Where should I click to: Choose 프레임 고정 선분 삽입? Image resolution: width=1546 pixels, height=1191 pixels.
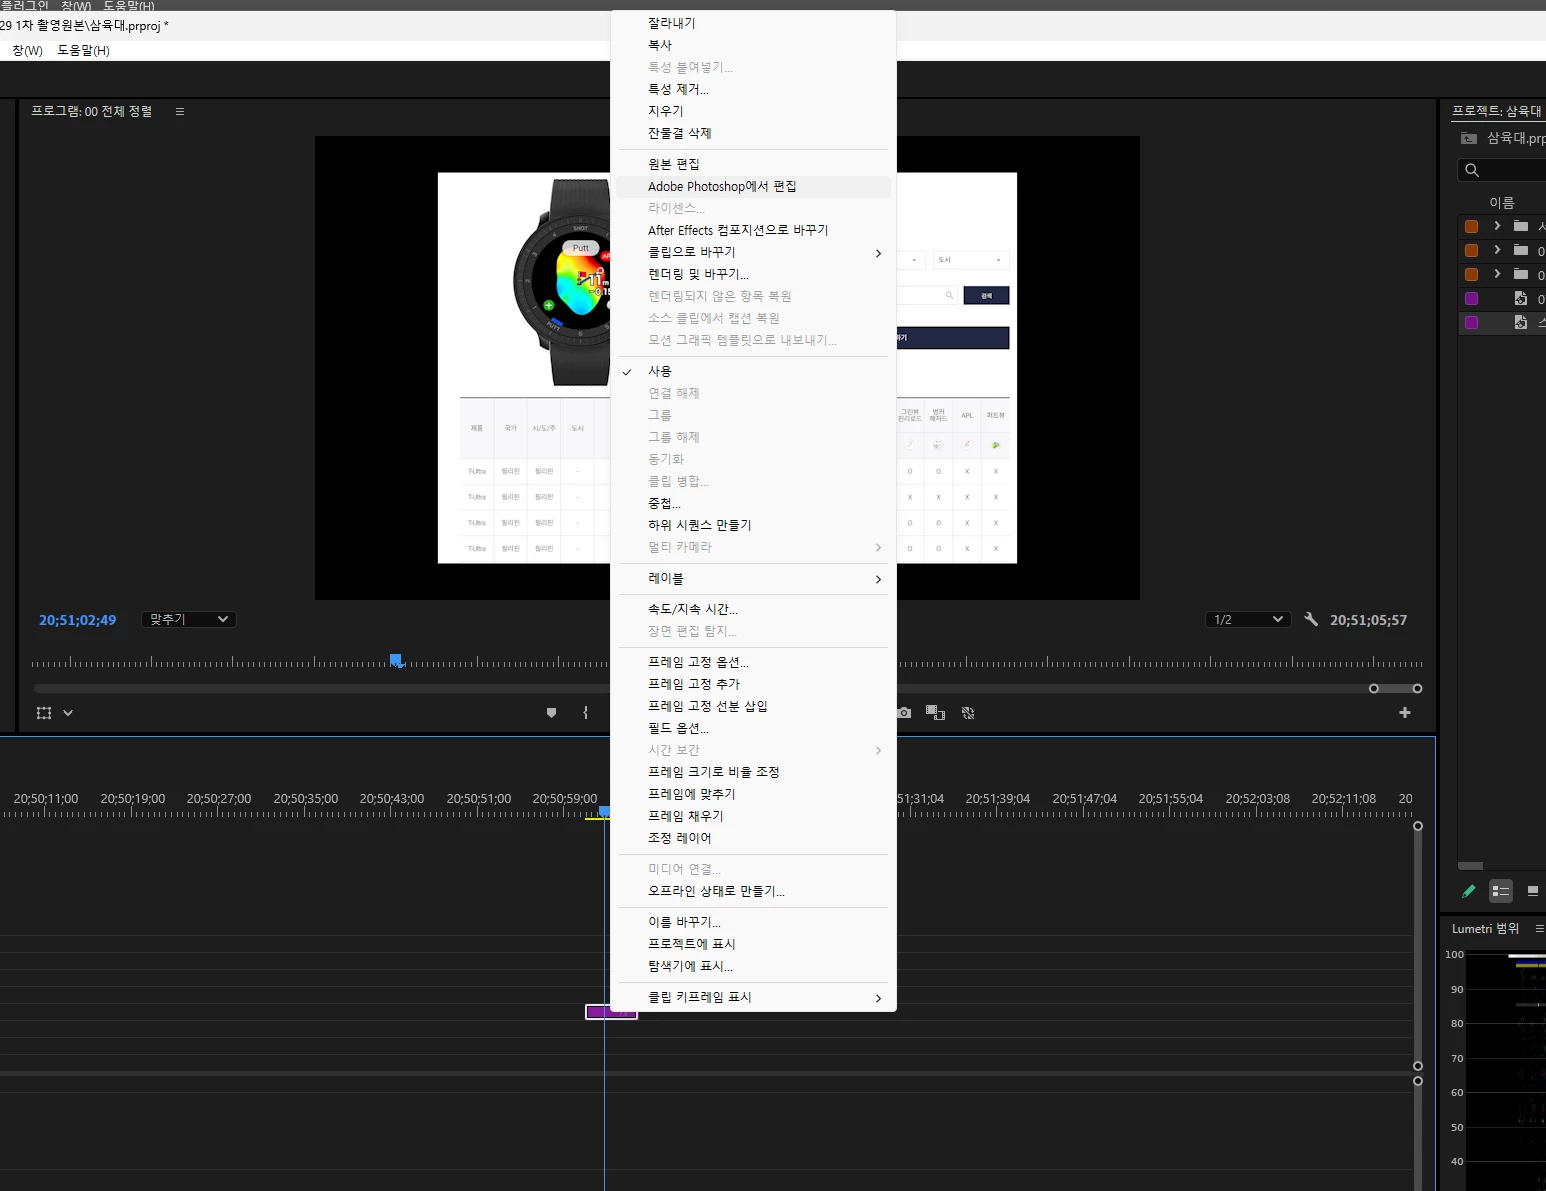point(753,706)
